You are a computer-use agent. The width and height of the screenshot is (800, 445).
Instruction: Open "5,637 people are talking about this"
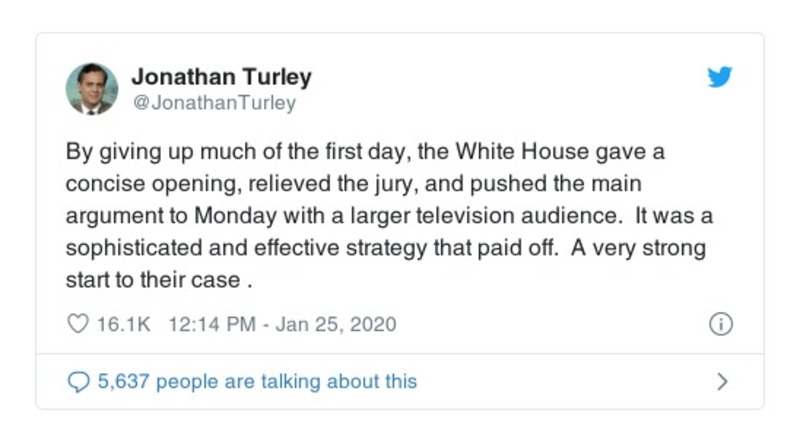pos(256,381)
